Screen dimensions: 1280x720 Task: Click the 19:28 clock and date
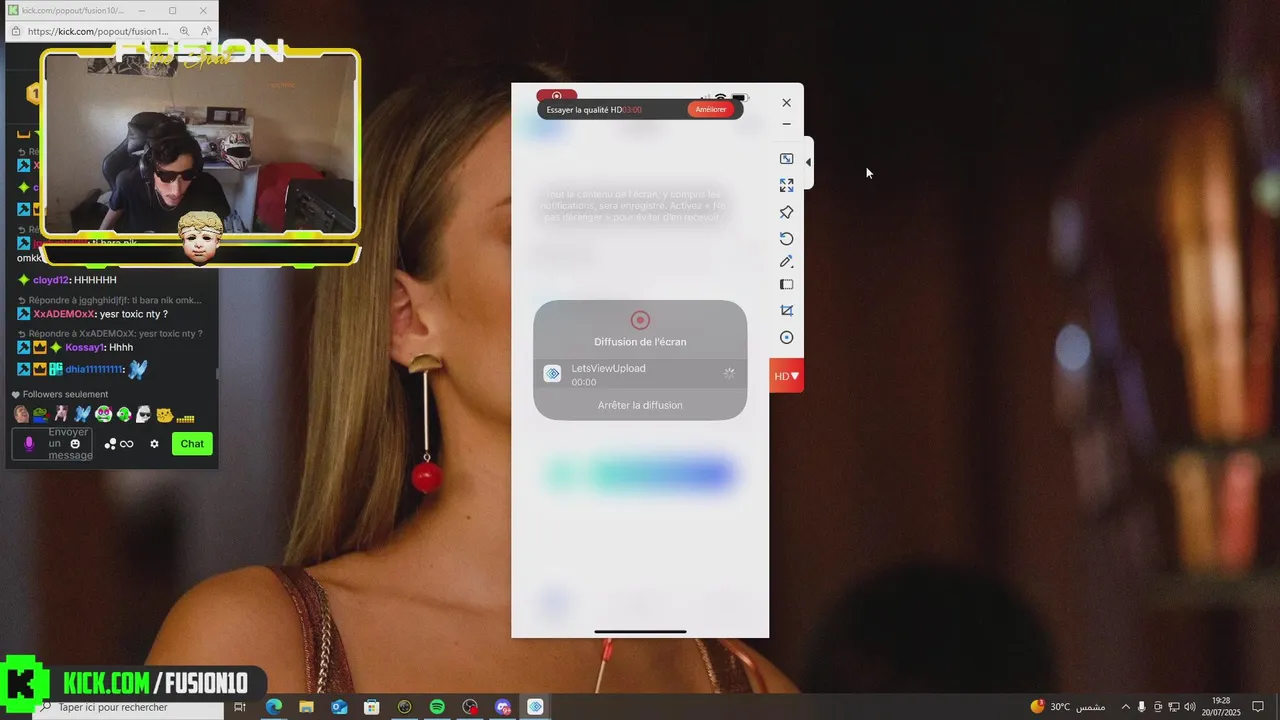[x=1221, y=707]
